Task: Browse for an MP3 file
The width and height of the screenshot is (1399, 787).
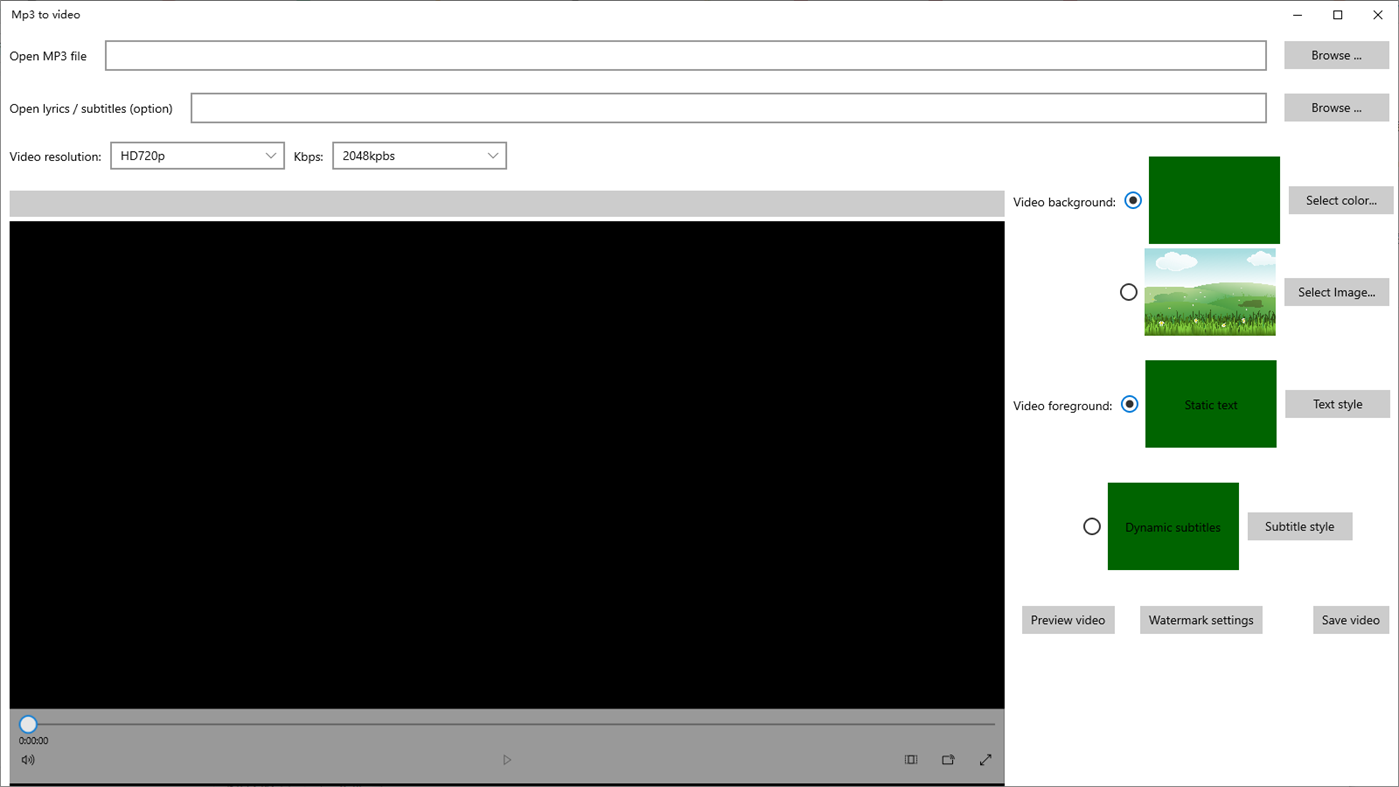Action: pos(1336,55)
